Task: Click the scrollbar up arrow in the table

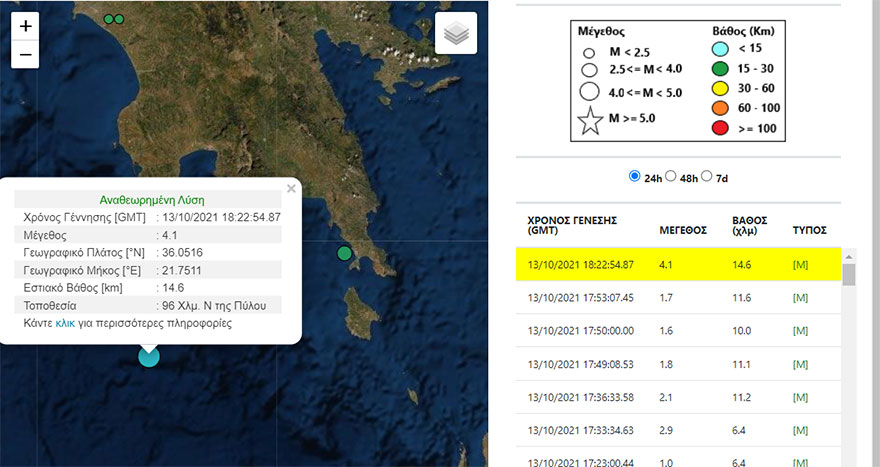Action: pos(849,255)
